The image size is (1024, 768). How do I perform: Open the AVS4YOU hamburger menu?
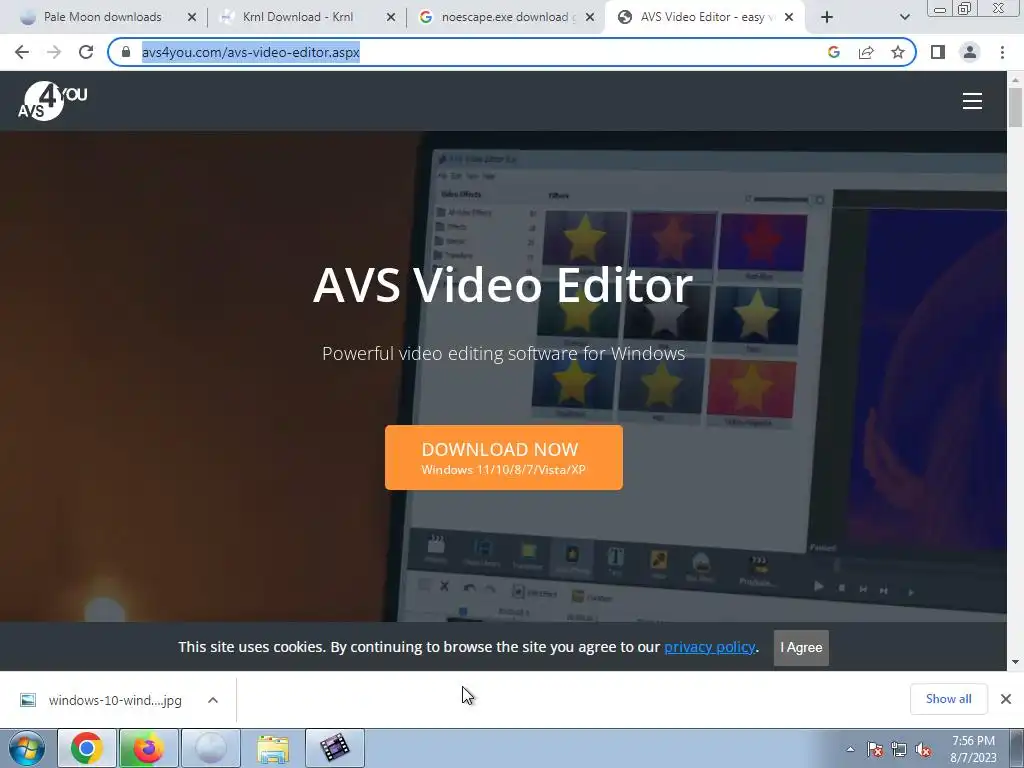[x=972, y=101]
